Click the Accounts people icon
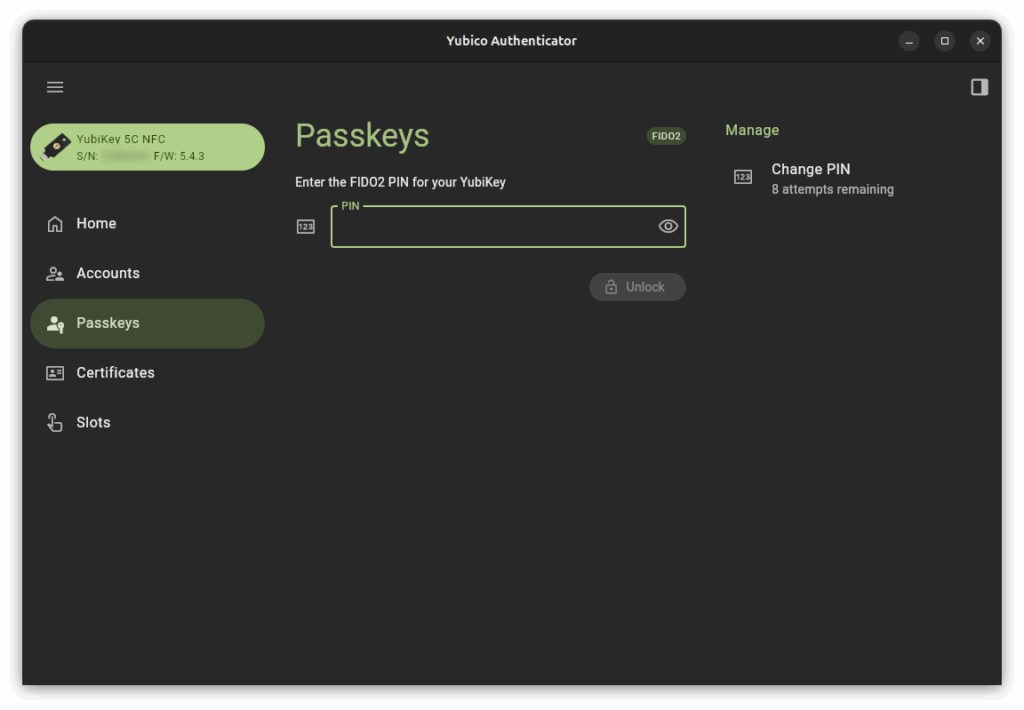The width and height of the screenshot is (1024, 710). click(x=55, y=274)
